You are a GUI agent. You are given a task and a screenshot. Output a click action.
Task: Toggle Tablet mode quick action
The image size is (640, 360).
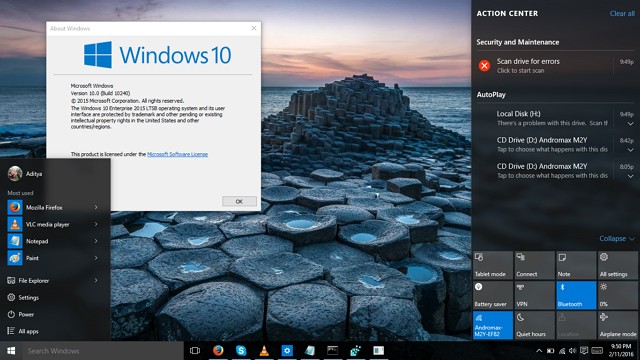493,265
